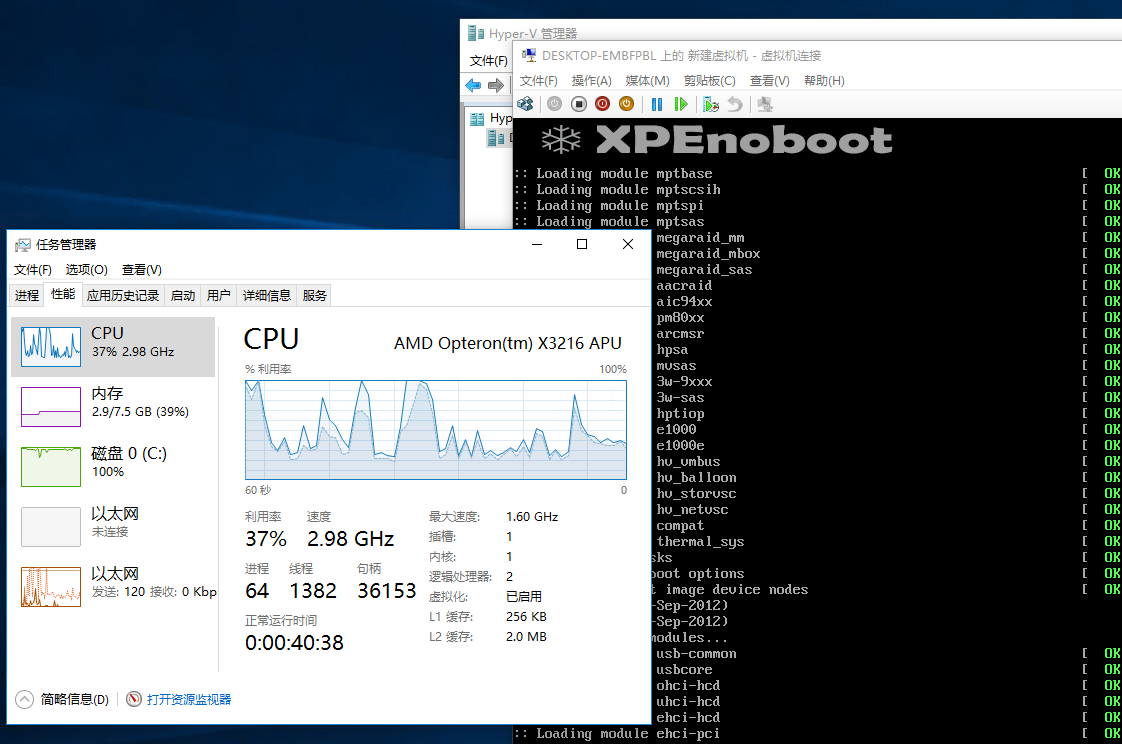Click the megaraid_sas line in the console
Screen dimensions: 1122x744
point(704,270)
